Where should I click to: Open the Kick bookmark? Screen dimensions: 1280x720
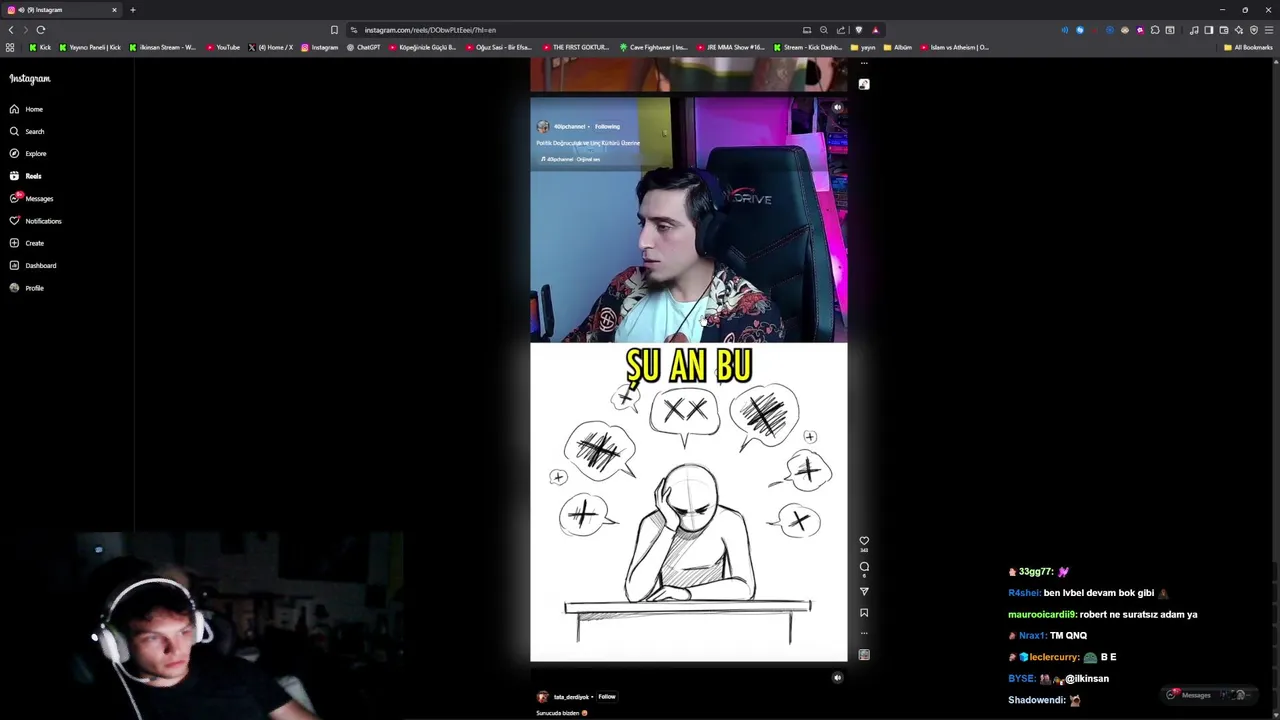coord(40,47)
